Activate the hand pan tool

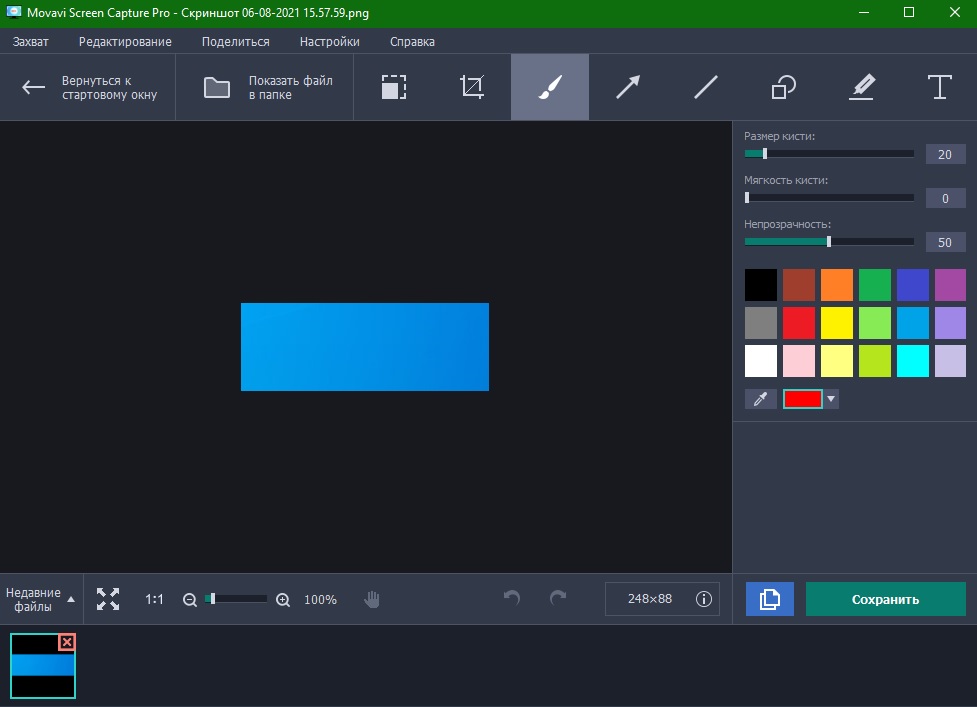(371, 599)
